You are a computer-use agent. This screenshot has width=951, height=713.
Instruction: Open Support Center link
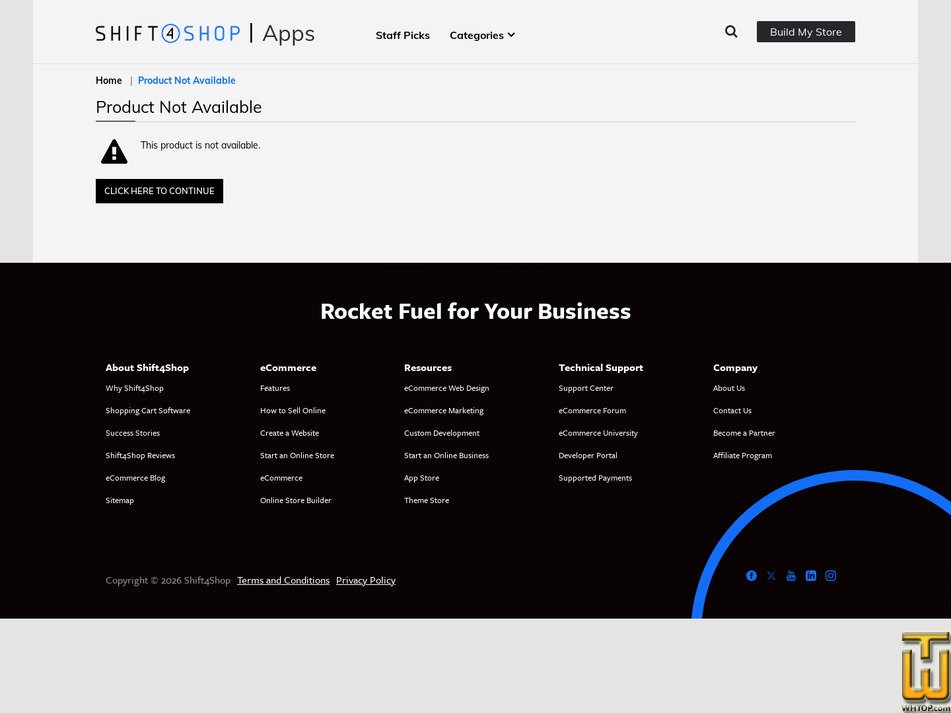pyautogui.click(x=586, y=388)
